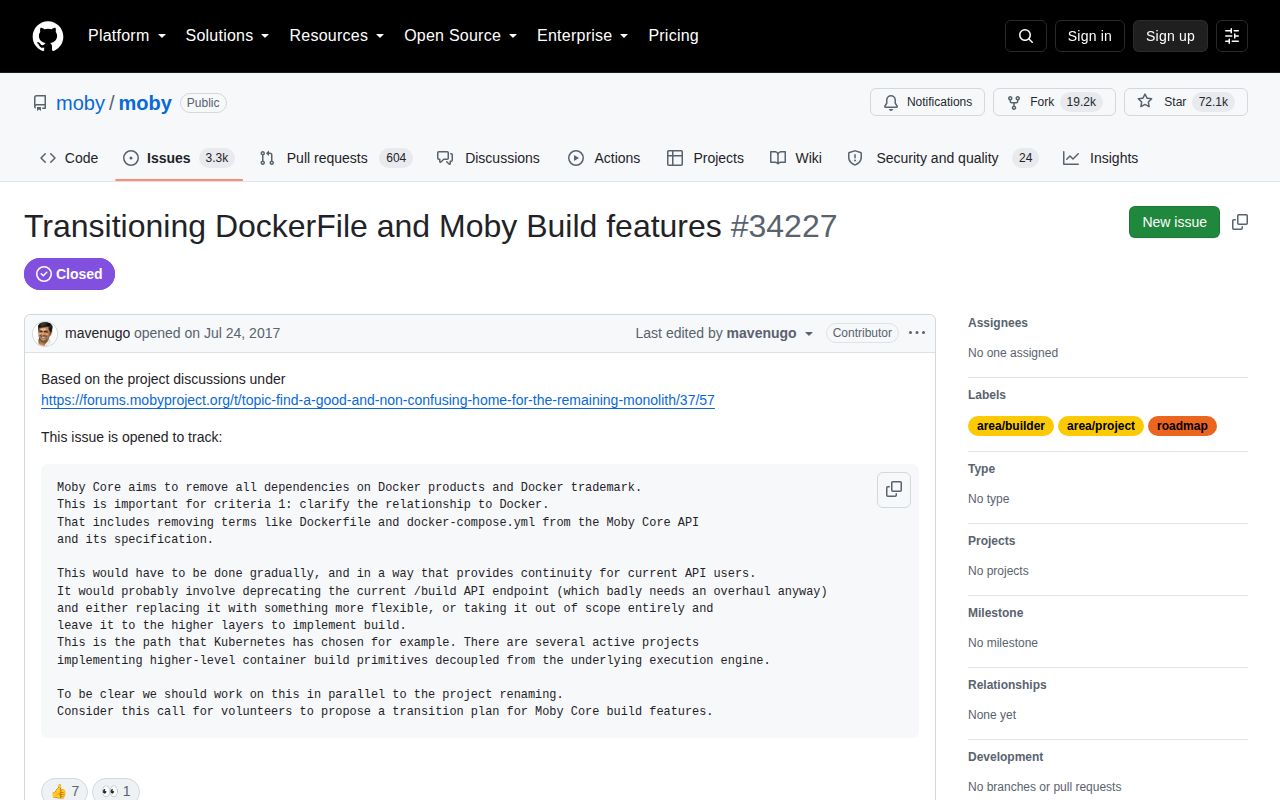Click the Star count 72.1k
The image size is (1280, 800).
1213,102
